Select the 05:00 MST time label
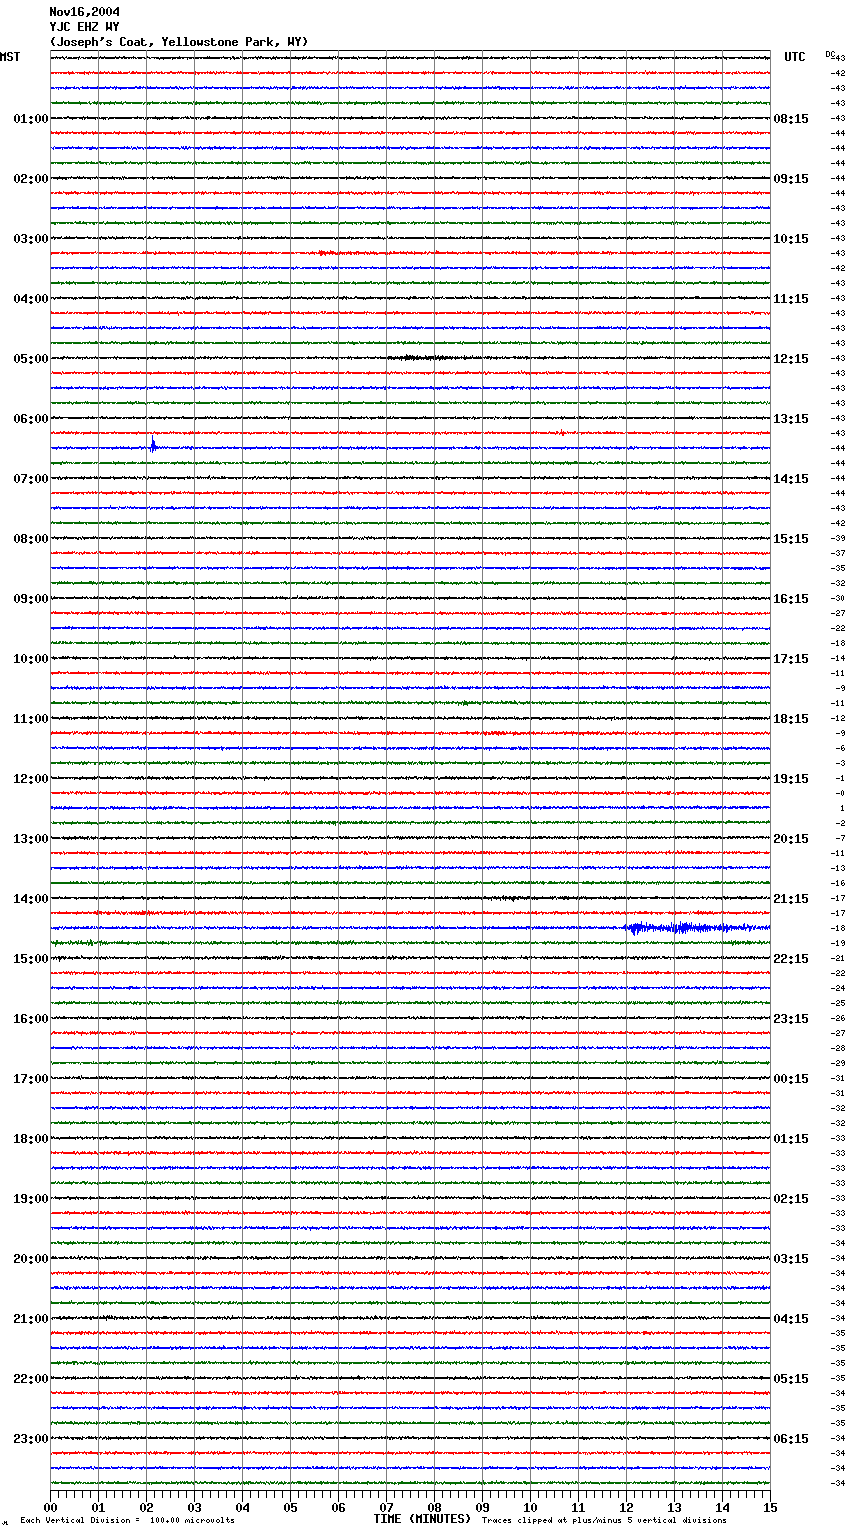This screenshot has width=850, height=1534. tap(31, 359)
